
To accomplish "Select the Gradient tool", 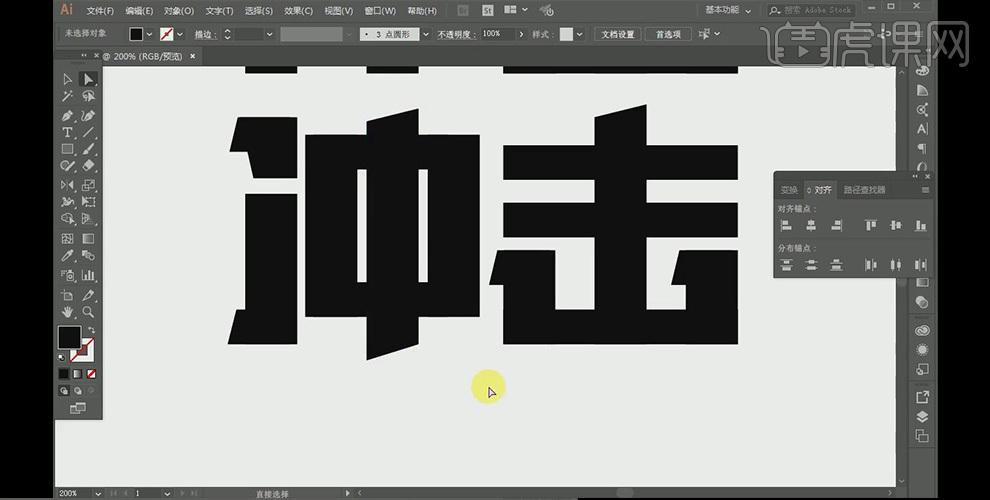I will point(88,239).
